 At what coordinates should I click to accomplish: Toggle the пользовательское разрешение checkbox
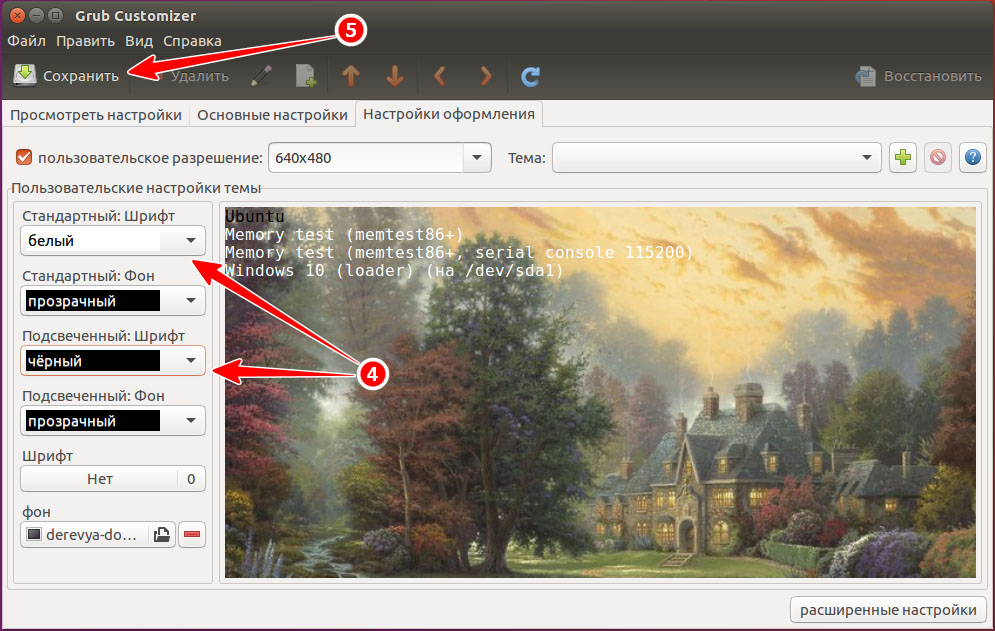tap(24, 157)
